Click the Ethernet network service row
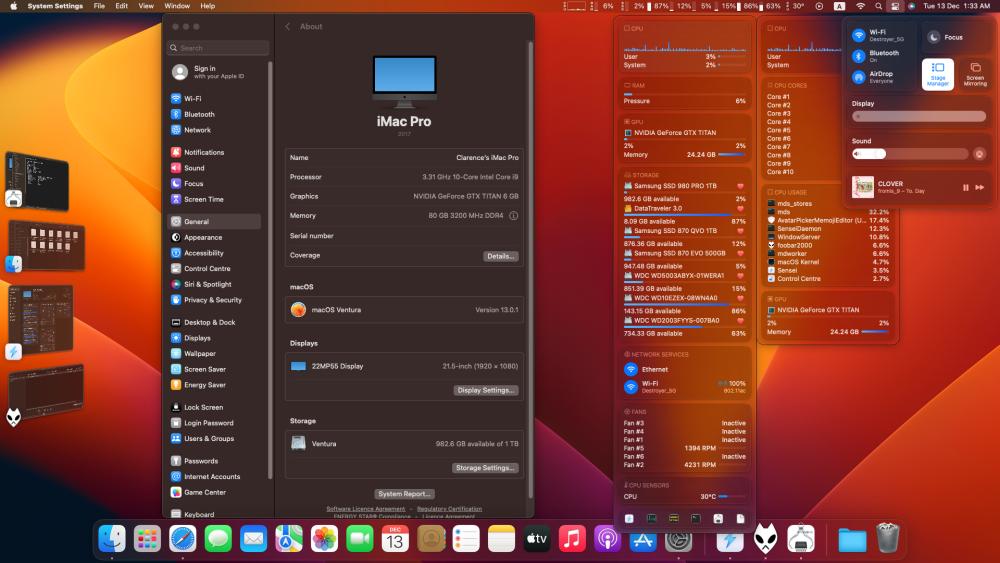1000x563 pixels. (684, 369)
